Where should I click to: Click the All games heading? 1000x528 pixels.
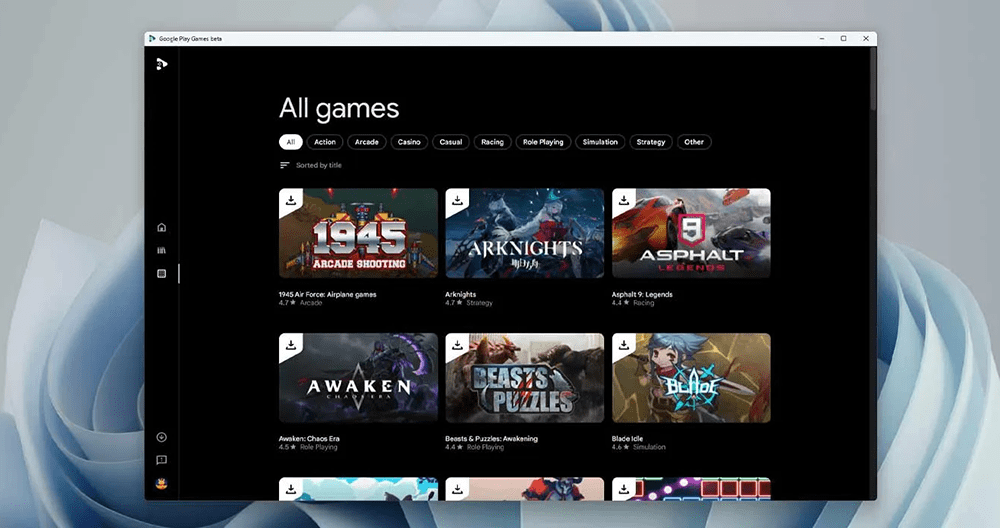tap(339, 108)
